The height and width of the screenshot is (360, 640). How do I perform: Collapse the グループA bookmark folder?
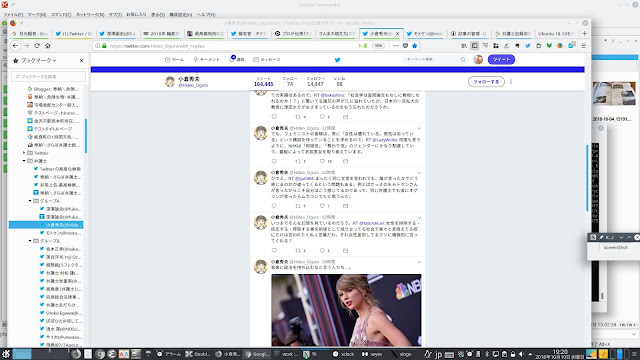tap(30, 201)
